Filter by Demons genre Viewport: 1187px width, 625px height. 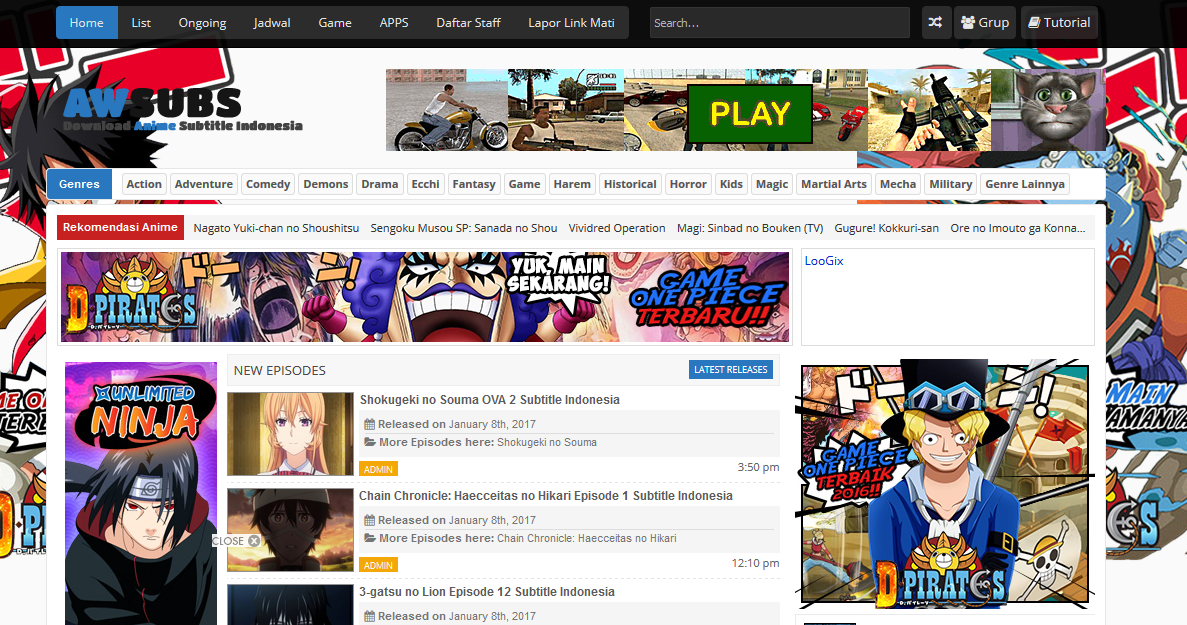(326, 184)
